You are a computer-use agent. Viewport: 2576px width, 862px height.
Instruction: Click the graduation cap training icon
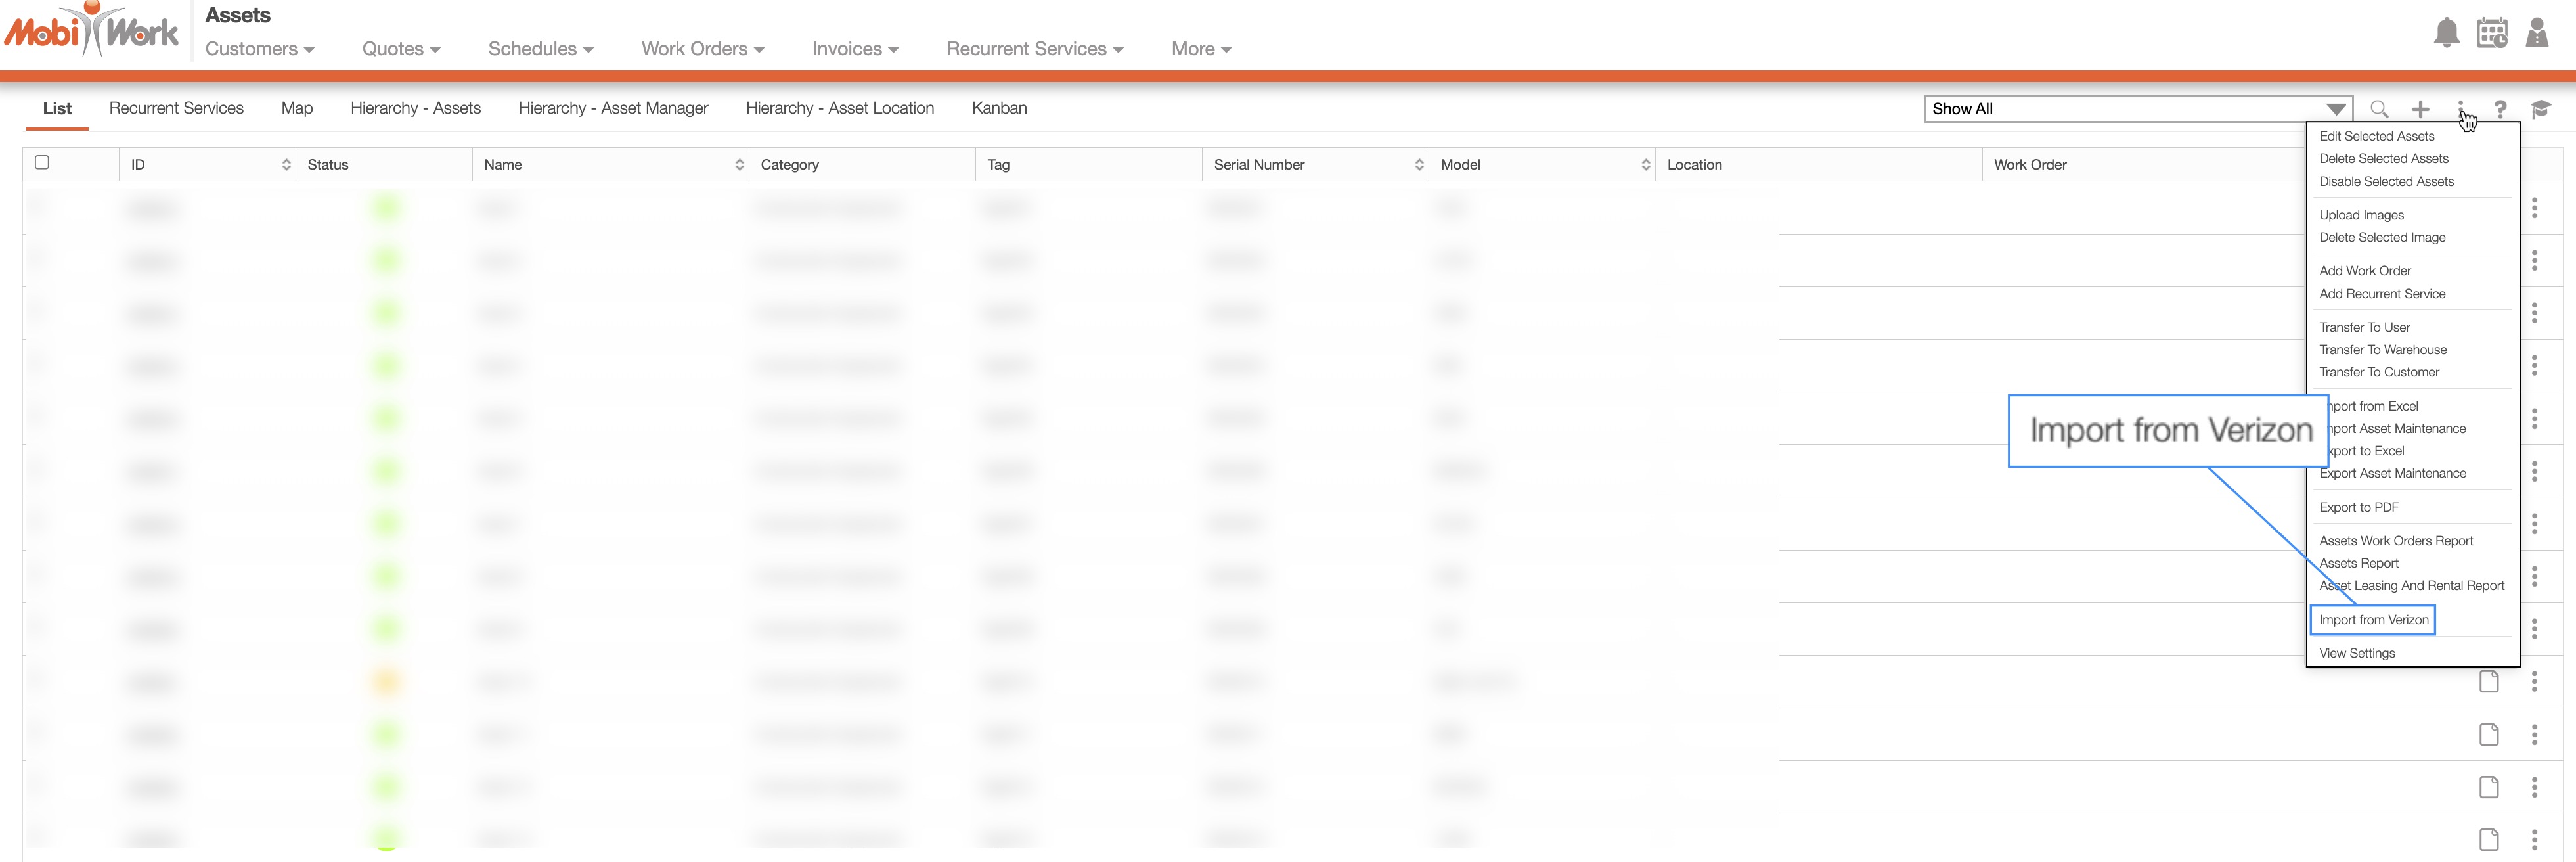pyautogui.click(x=2540, y=109)
